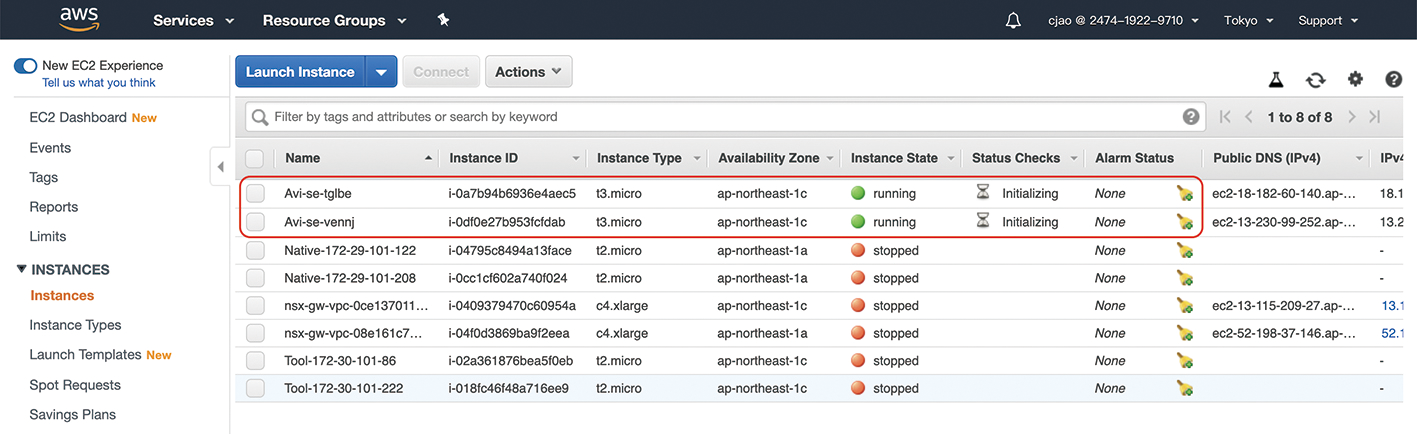Click Tell us what you think link
Viewport: 1417px width, 434px height.
pyautogui.click(x=99, y=83)
